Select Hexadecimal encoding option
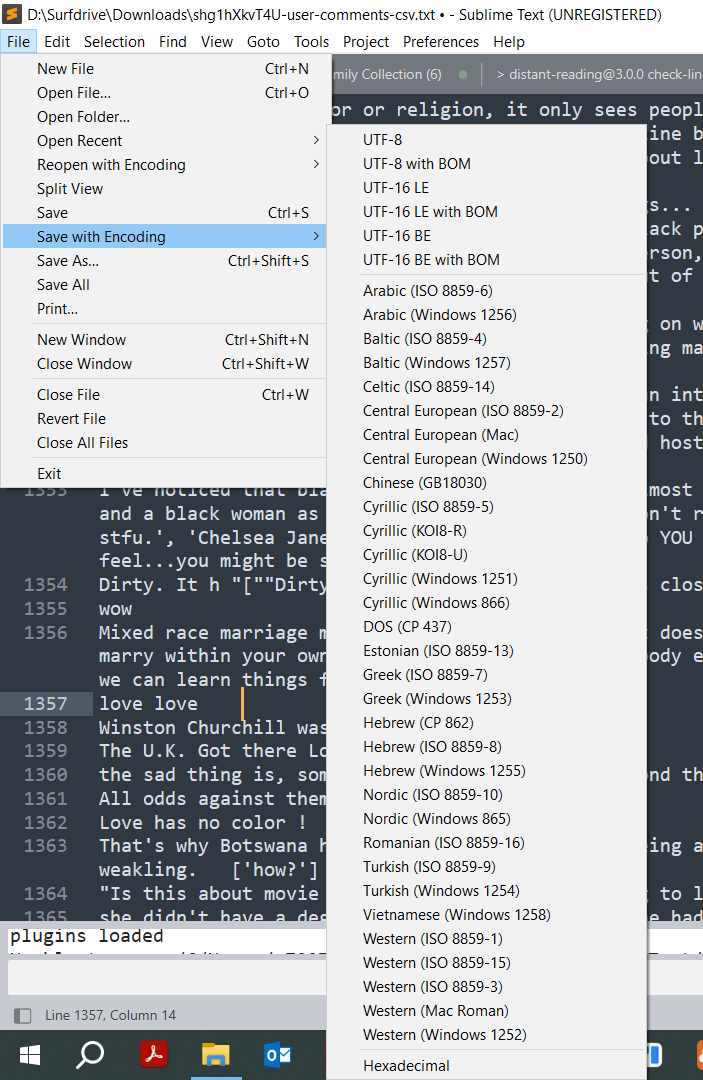This screenshot has height=1080, width=703. [487, 1066]
